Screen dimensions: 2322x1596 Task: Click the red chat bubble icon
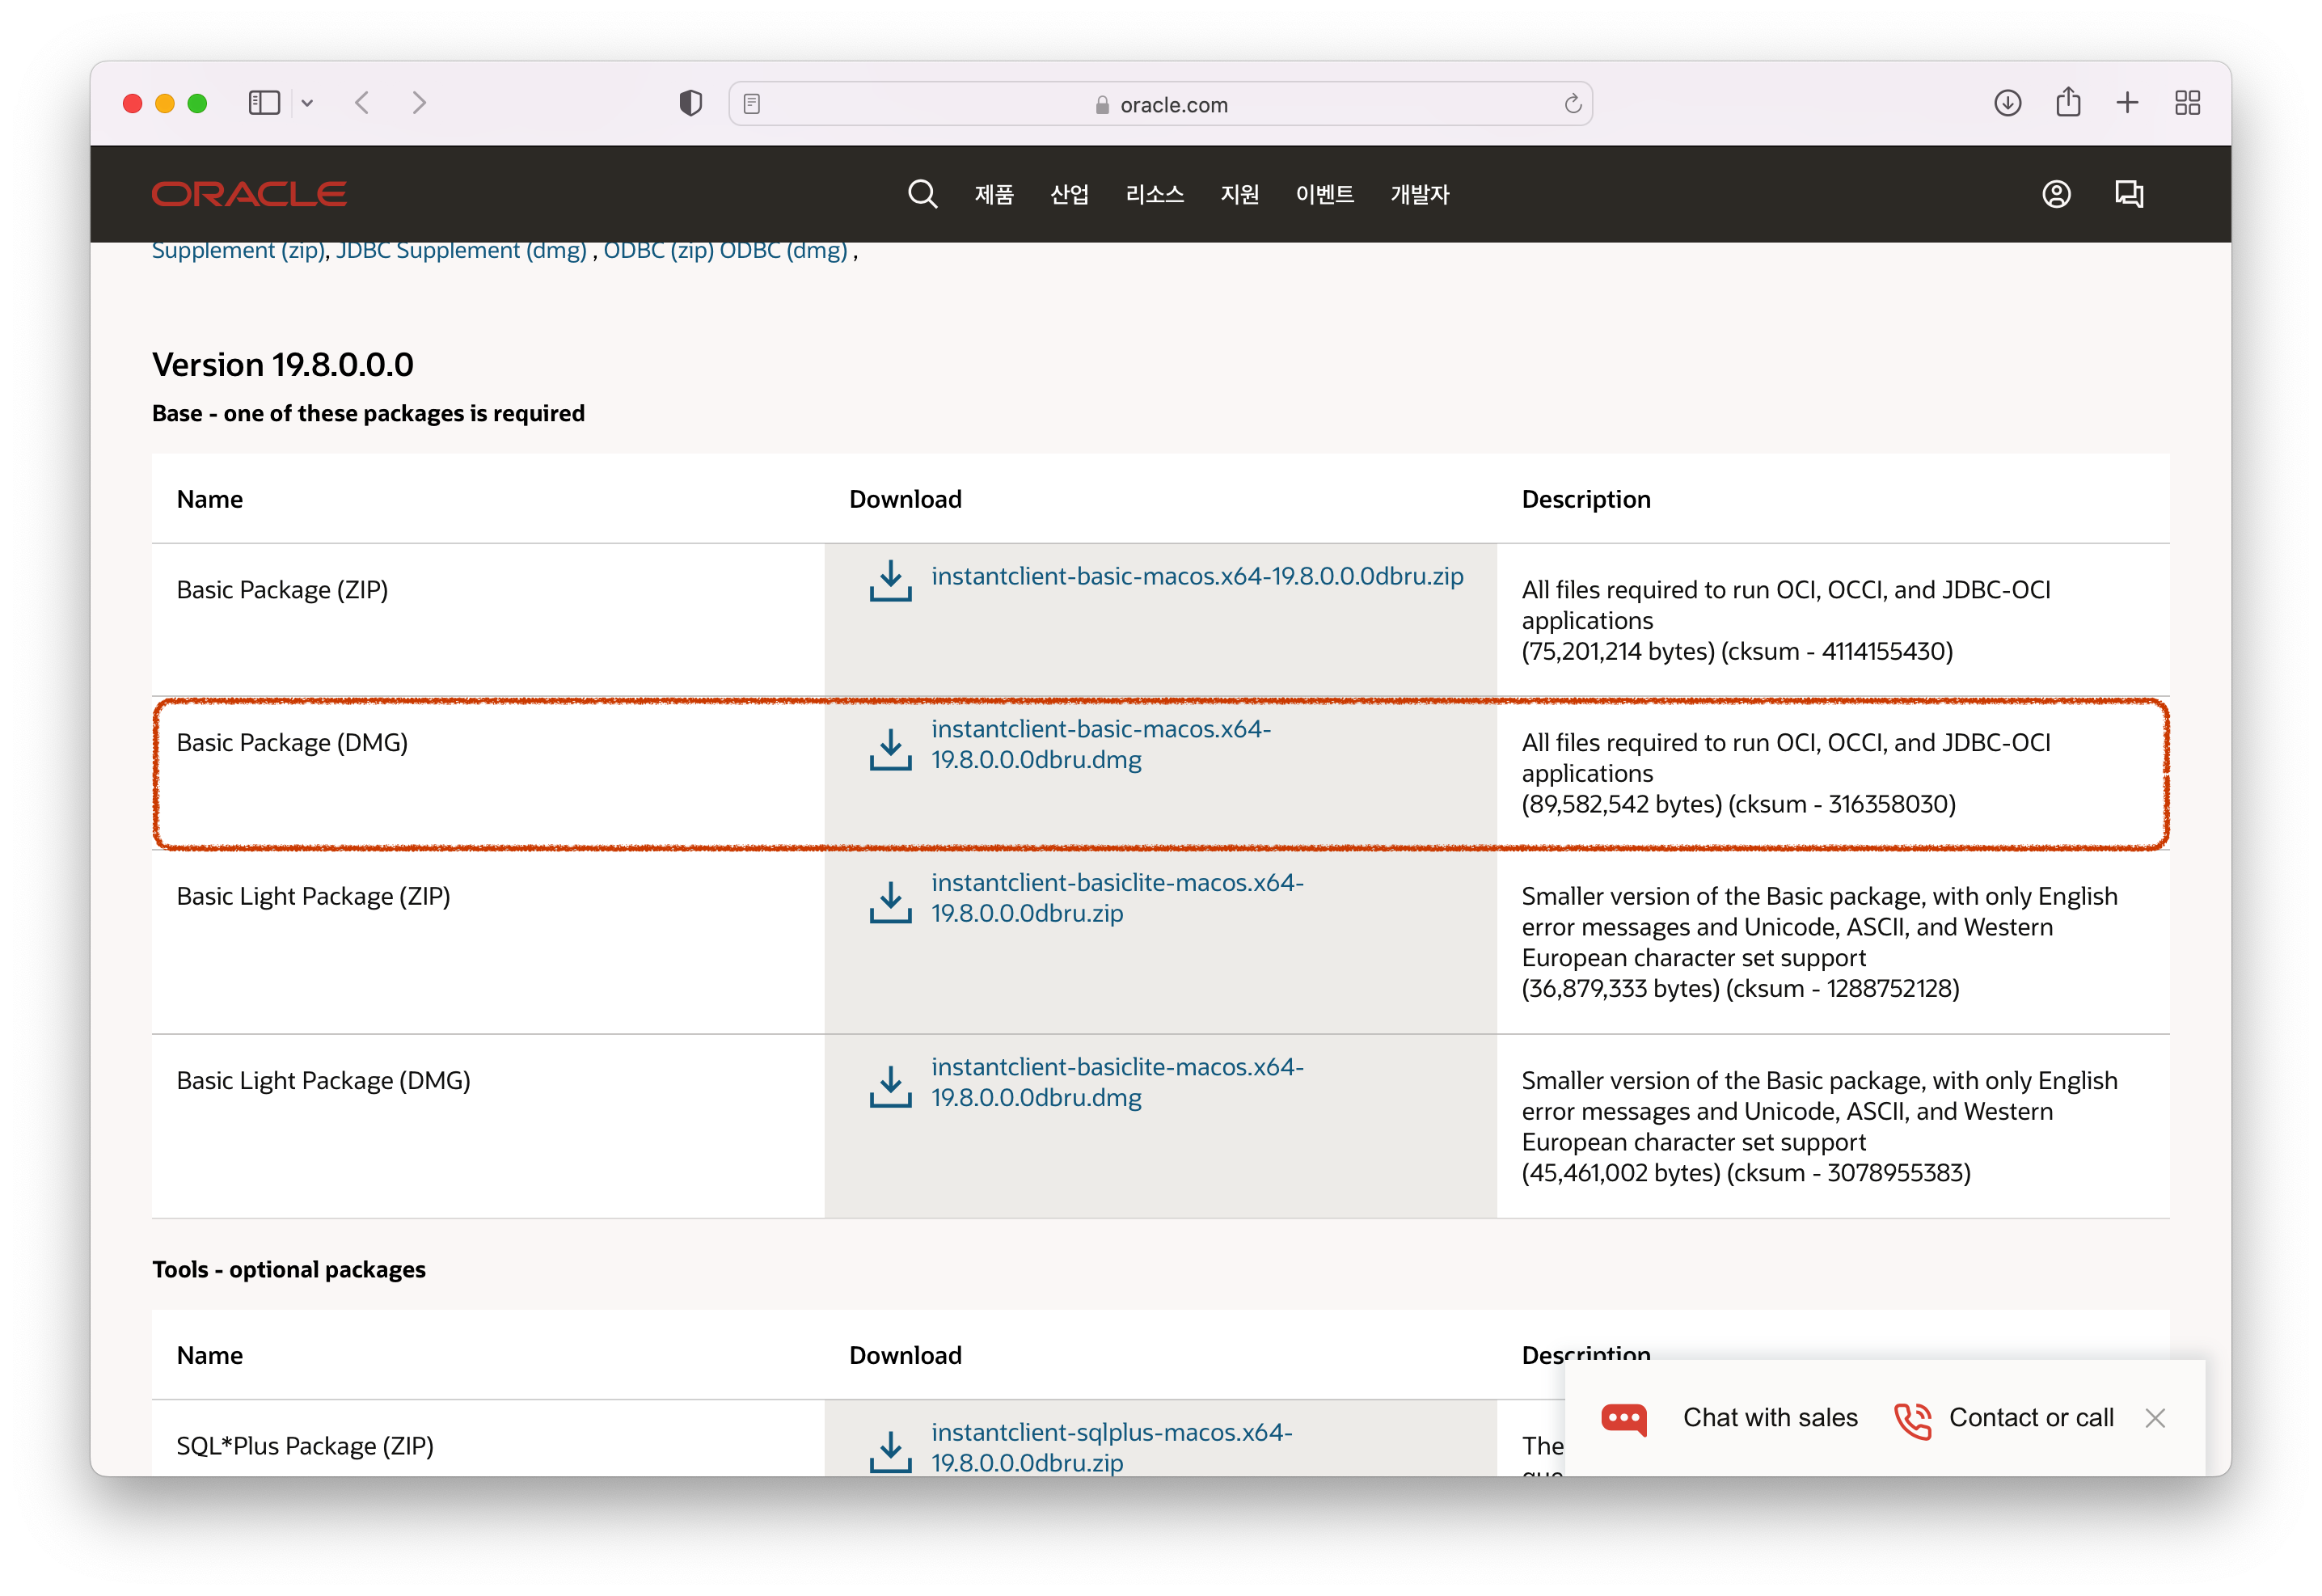(x=1624, y=1419)
